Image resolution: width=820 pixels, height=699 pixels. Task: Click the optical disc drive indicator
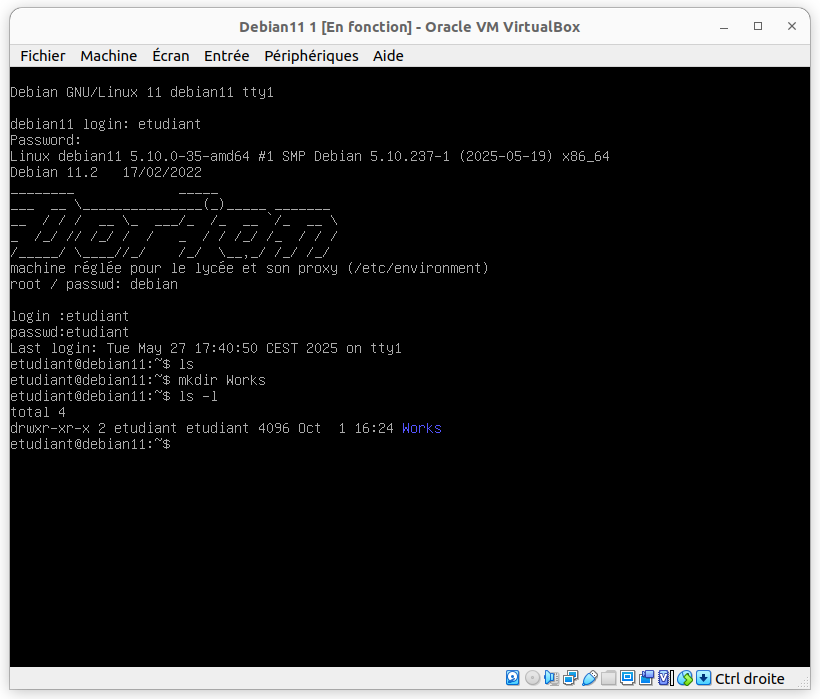pyautogui.click(x=532, y=678)
